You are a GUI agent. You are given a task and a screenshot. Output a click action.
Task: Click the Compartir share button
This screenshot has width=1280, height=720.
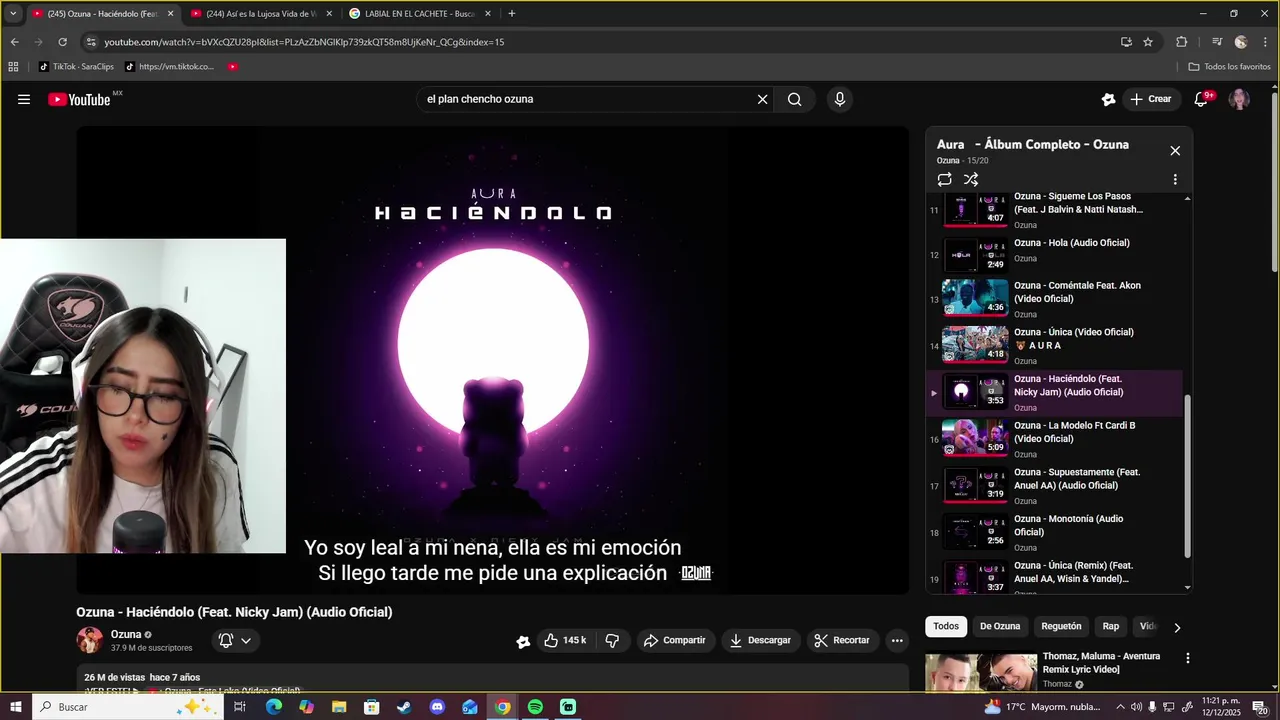(x=675, y=640)
